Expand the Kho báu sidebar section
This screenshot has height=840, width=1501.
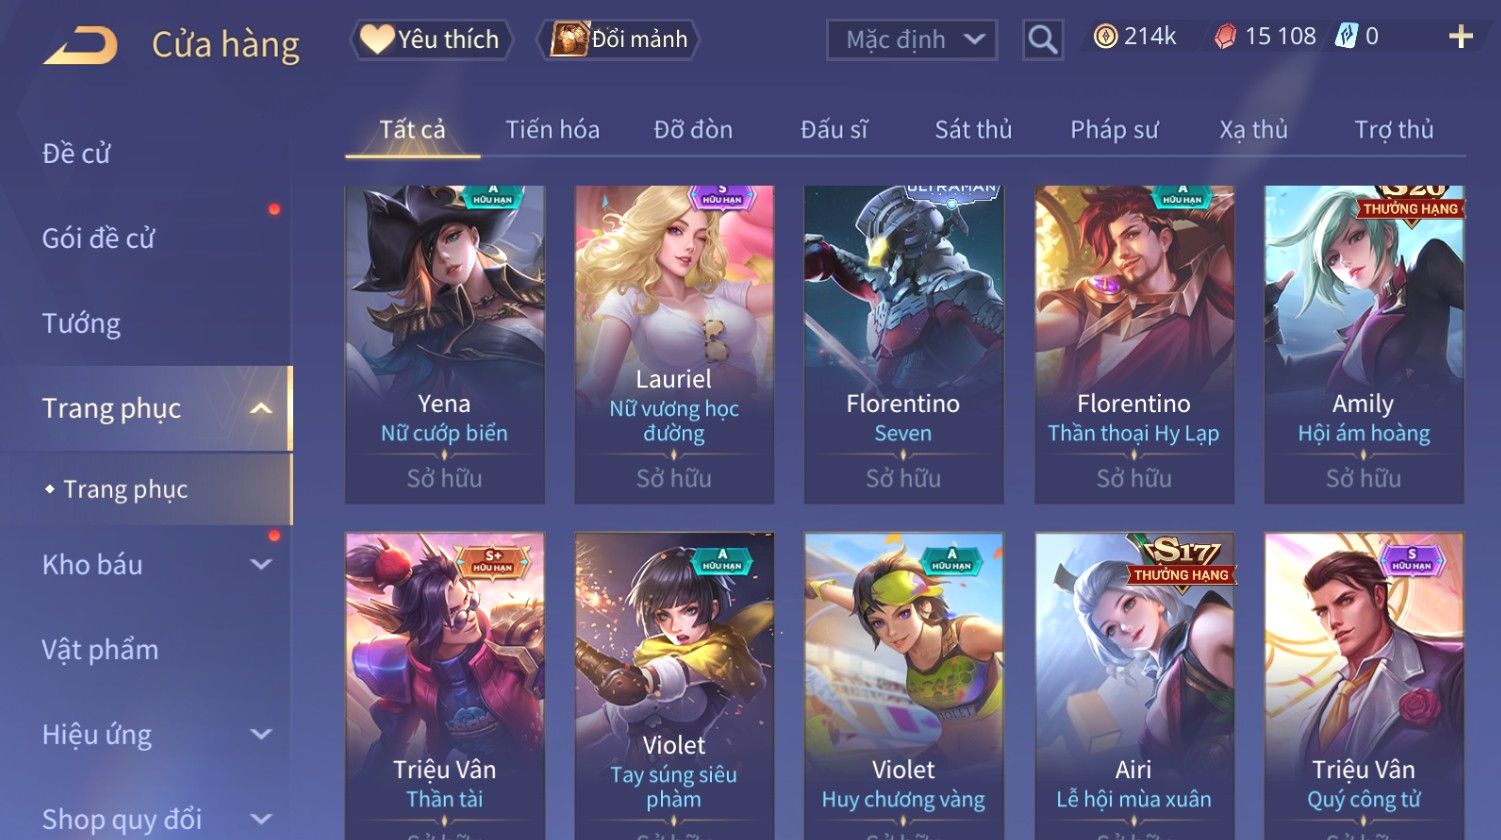click(261, 564)
